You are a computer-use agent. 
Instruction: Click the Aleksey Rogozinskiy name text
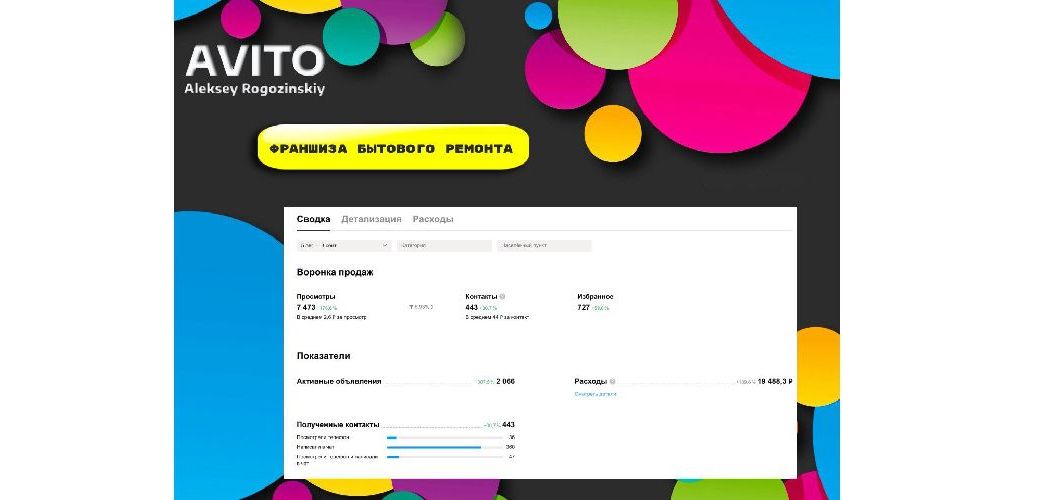coord(255,89)
